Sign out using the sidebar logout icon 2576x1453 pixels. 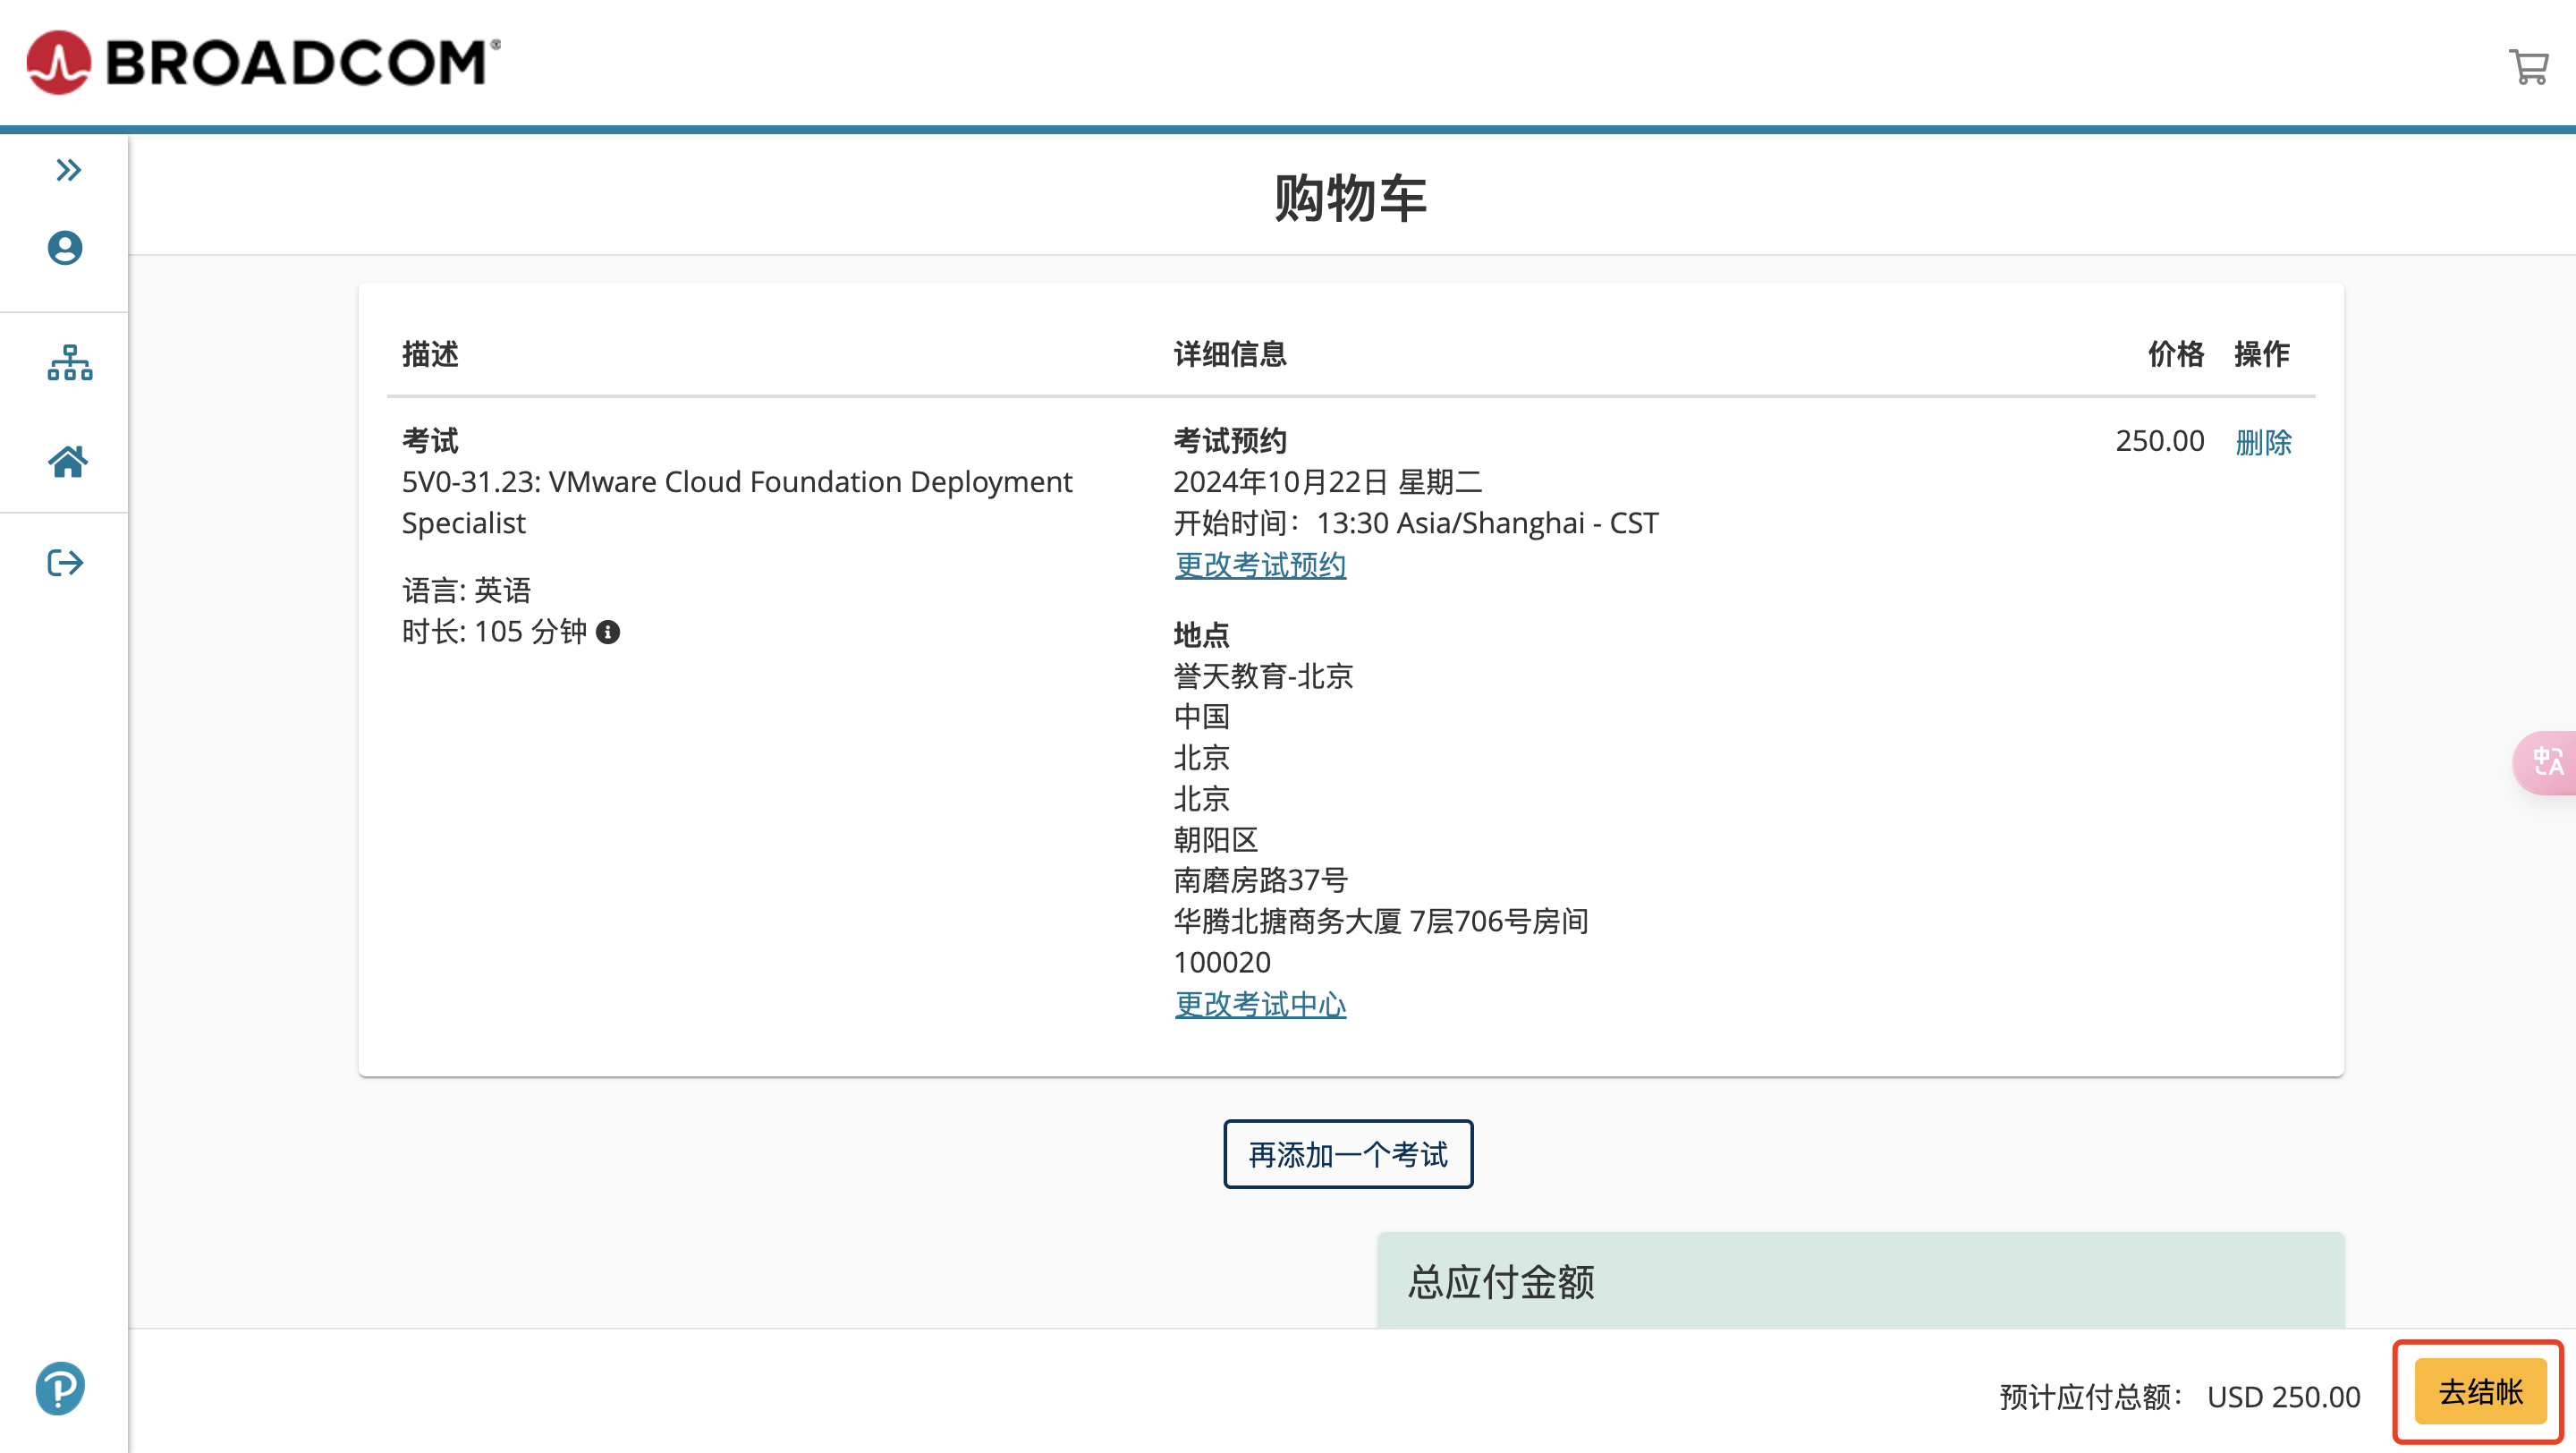(65, 562)
